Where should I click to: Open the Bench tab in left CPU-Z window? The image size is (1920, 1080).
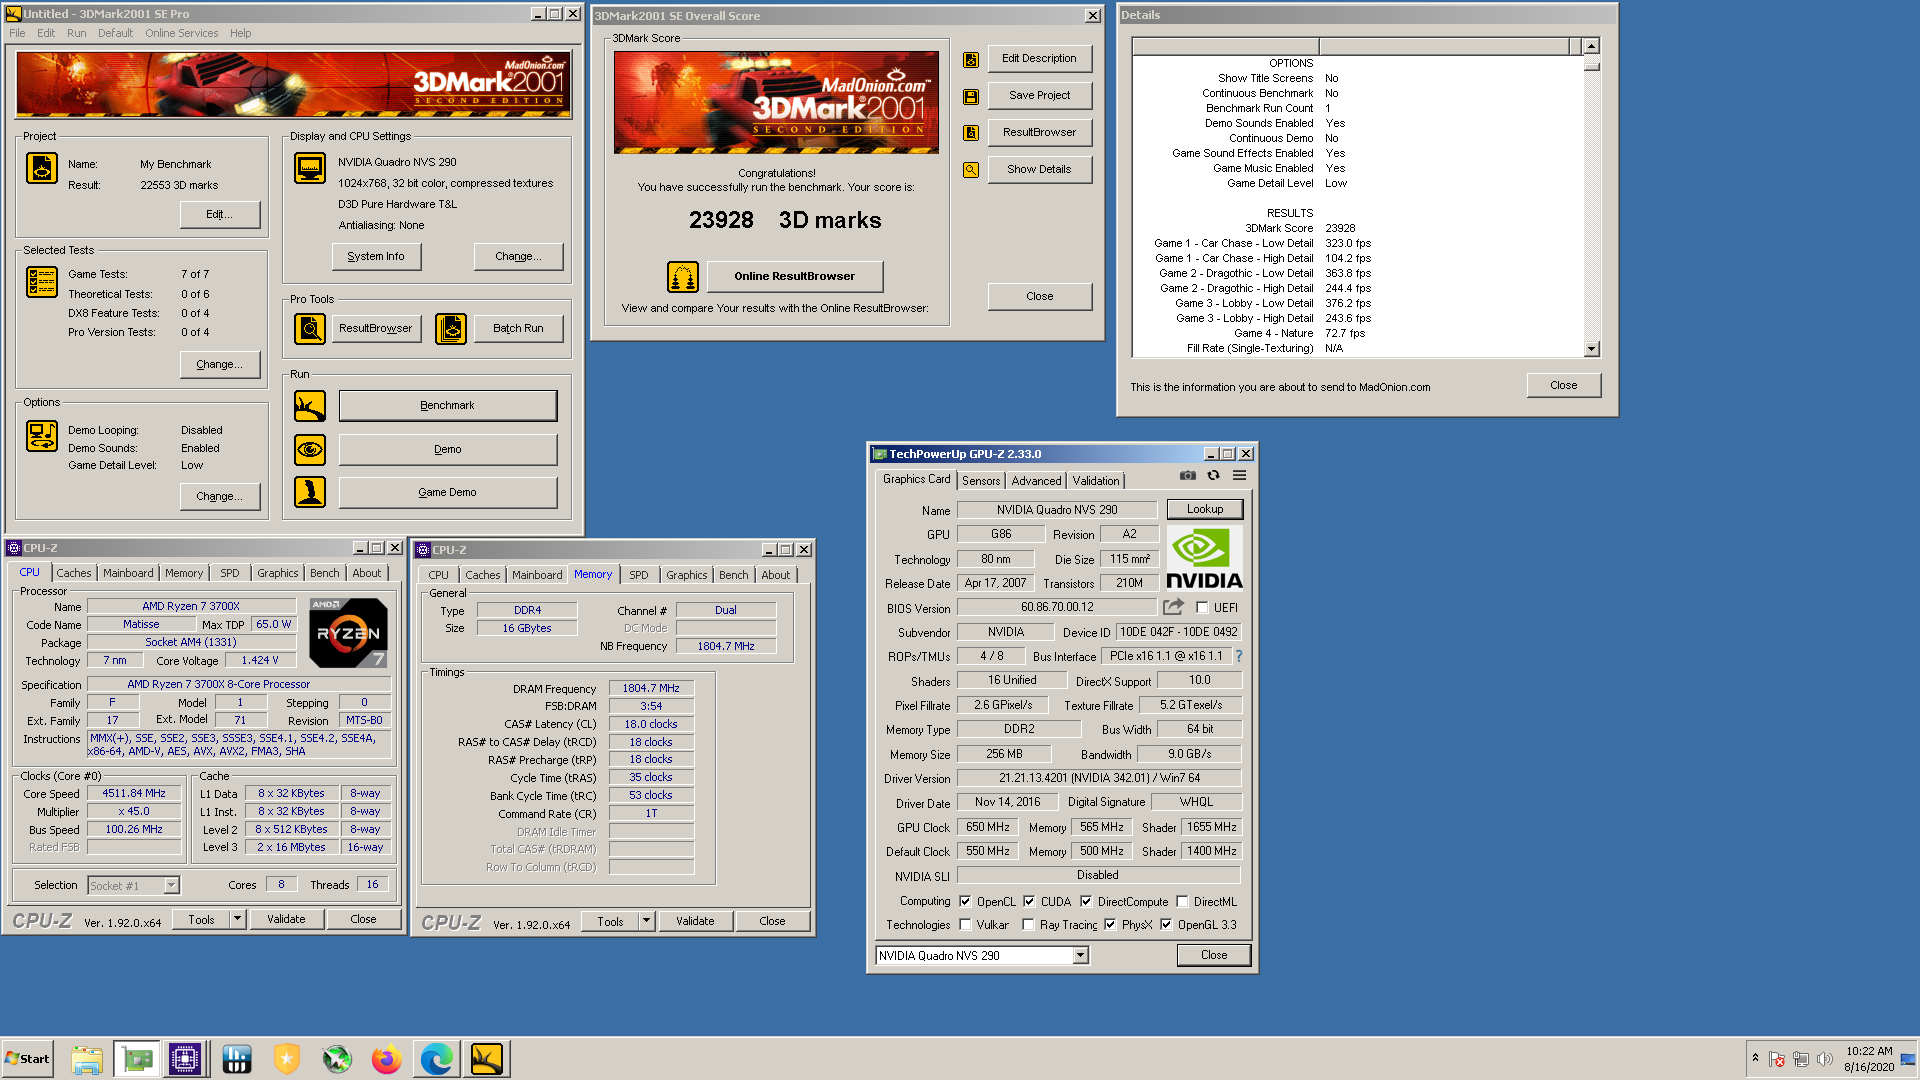point(324,573)
